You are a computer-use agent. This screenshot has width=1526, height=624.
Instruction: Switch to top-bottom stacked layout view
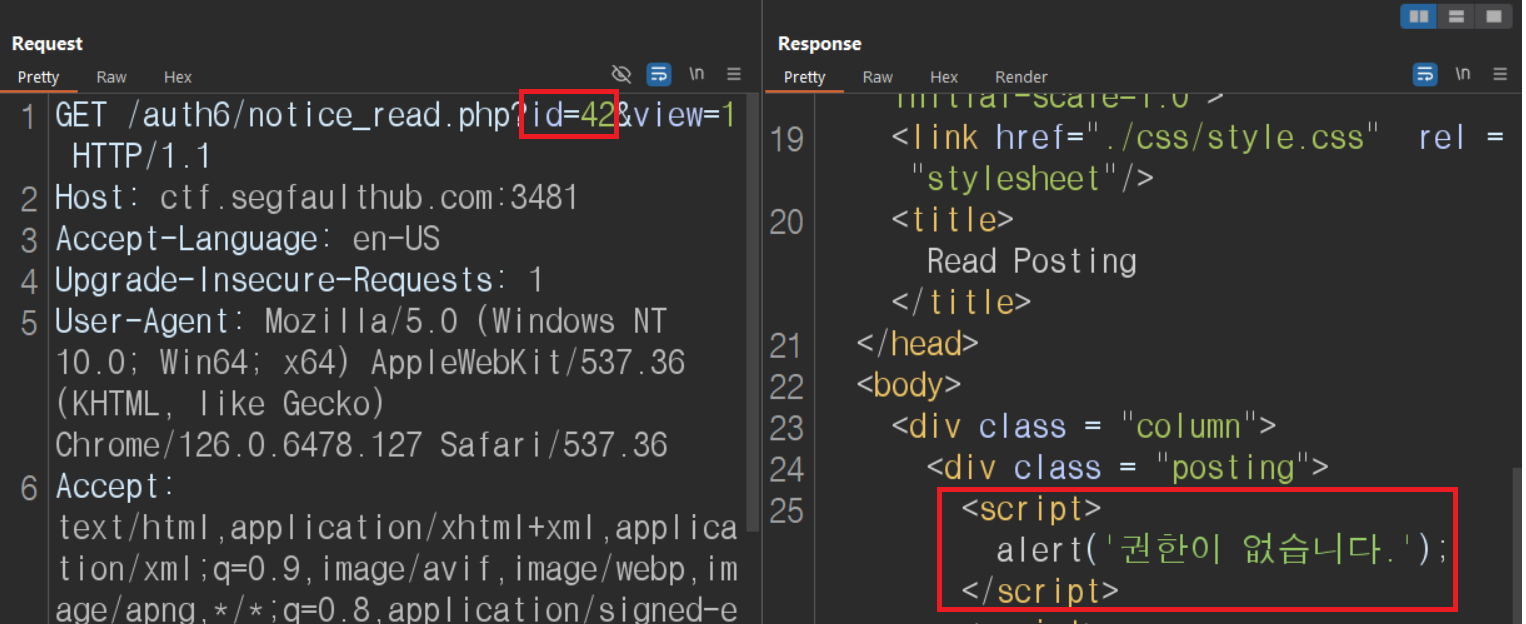pyautogui.click(x=1456, y=16)
